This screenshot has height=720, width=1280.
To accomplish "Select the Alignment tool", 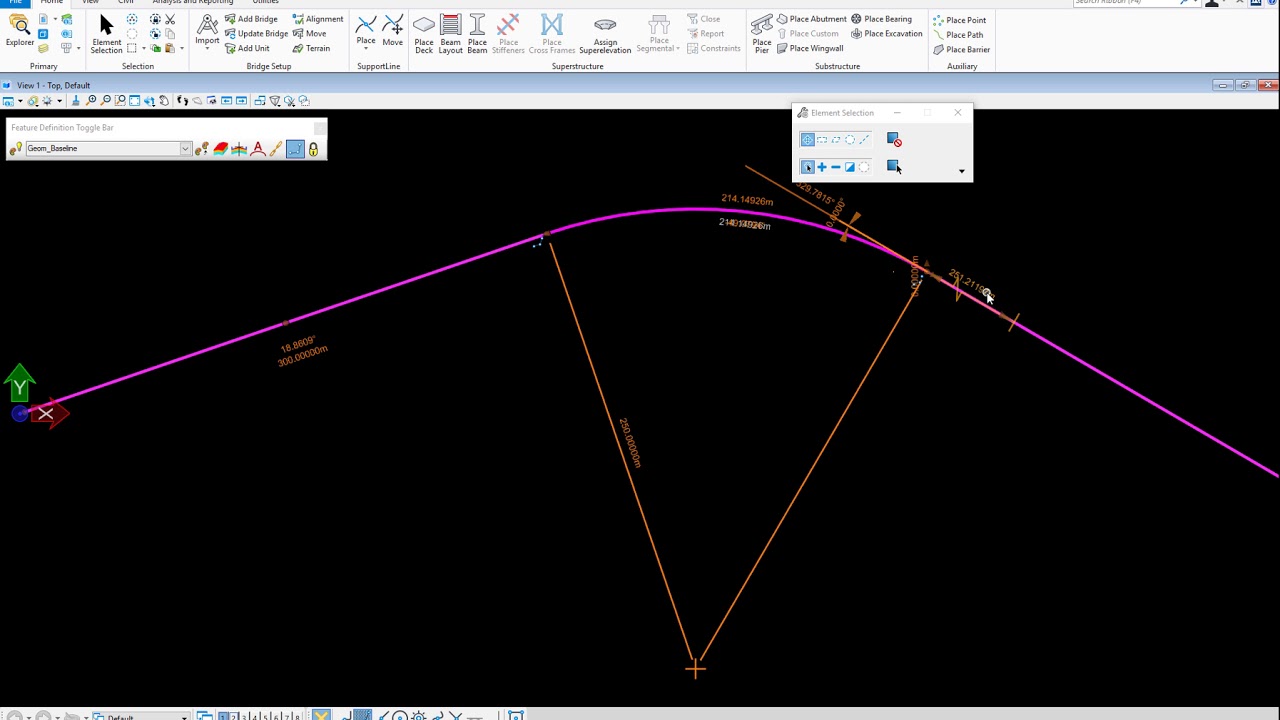I will pyautogui.click(x=317, y=19).
